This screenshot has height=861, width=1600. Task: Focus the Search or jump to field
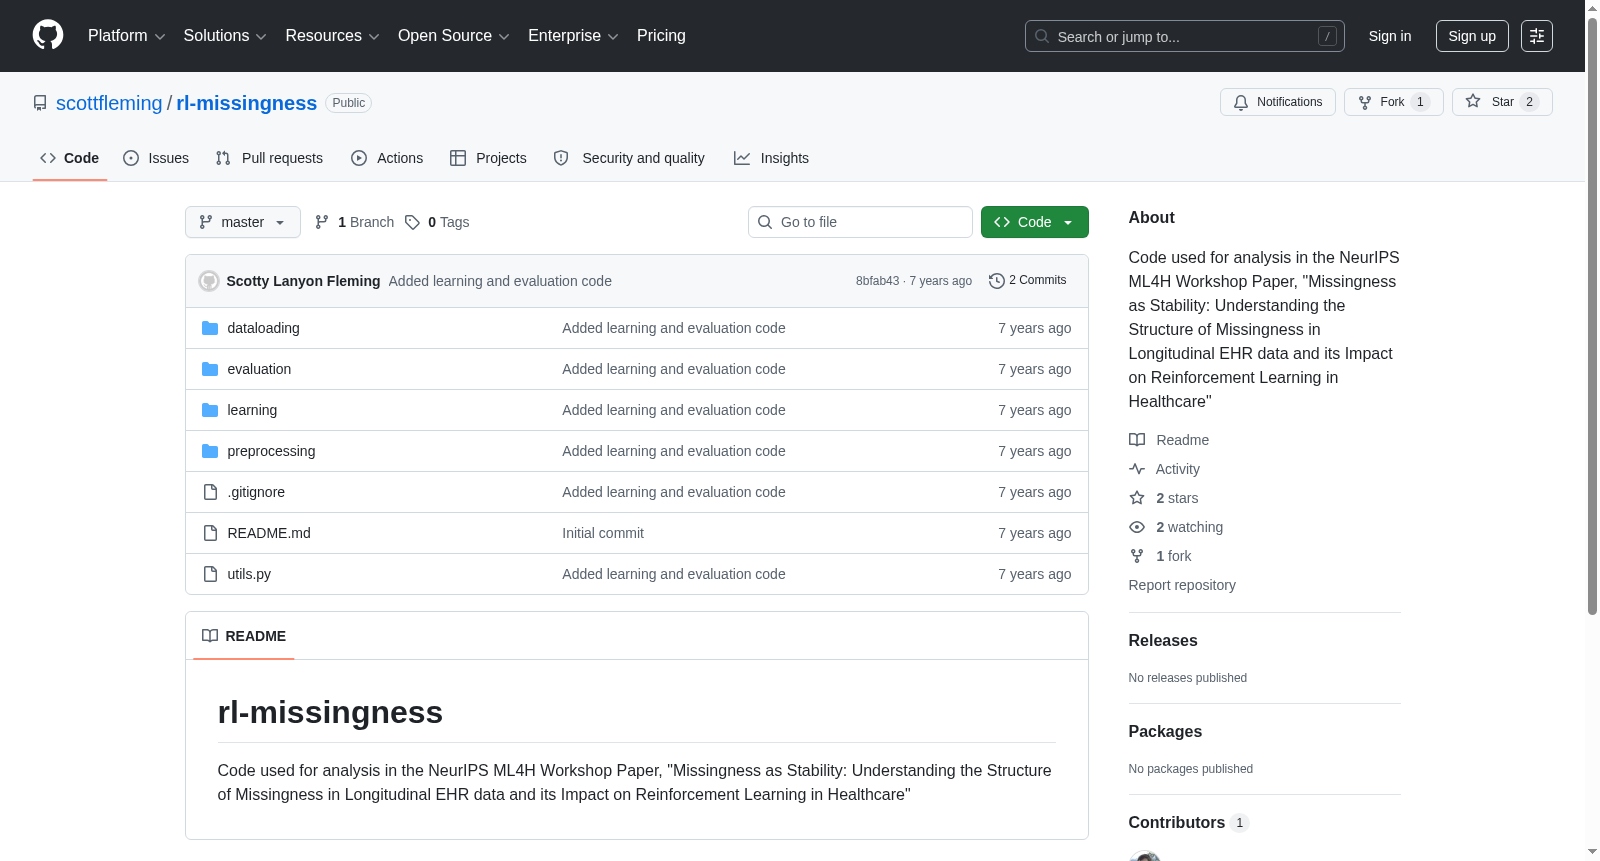click(x=1185, y=36)
